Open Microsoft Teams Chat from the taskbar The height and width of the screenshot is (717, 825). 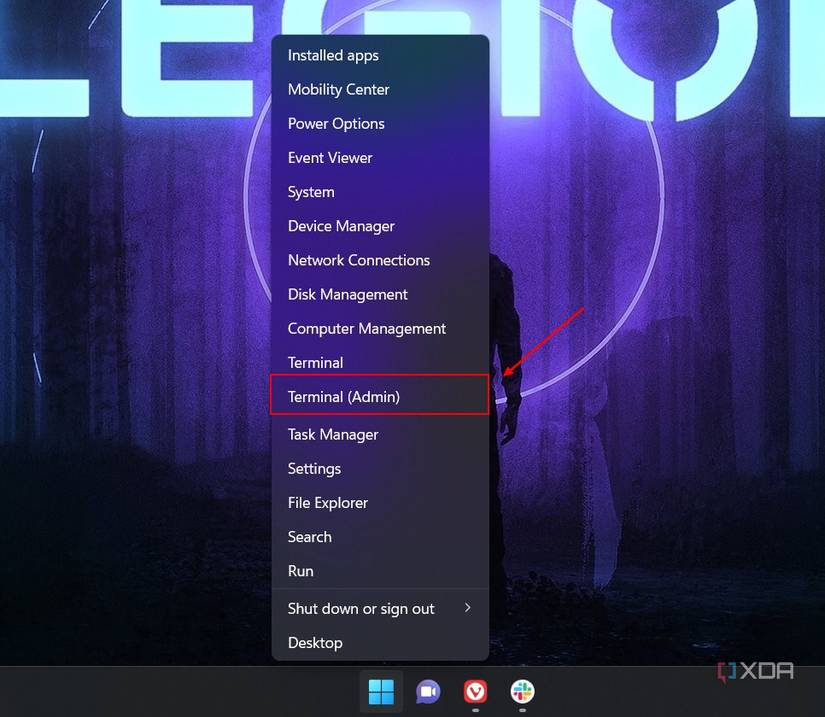(428, 691)
